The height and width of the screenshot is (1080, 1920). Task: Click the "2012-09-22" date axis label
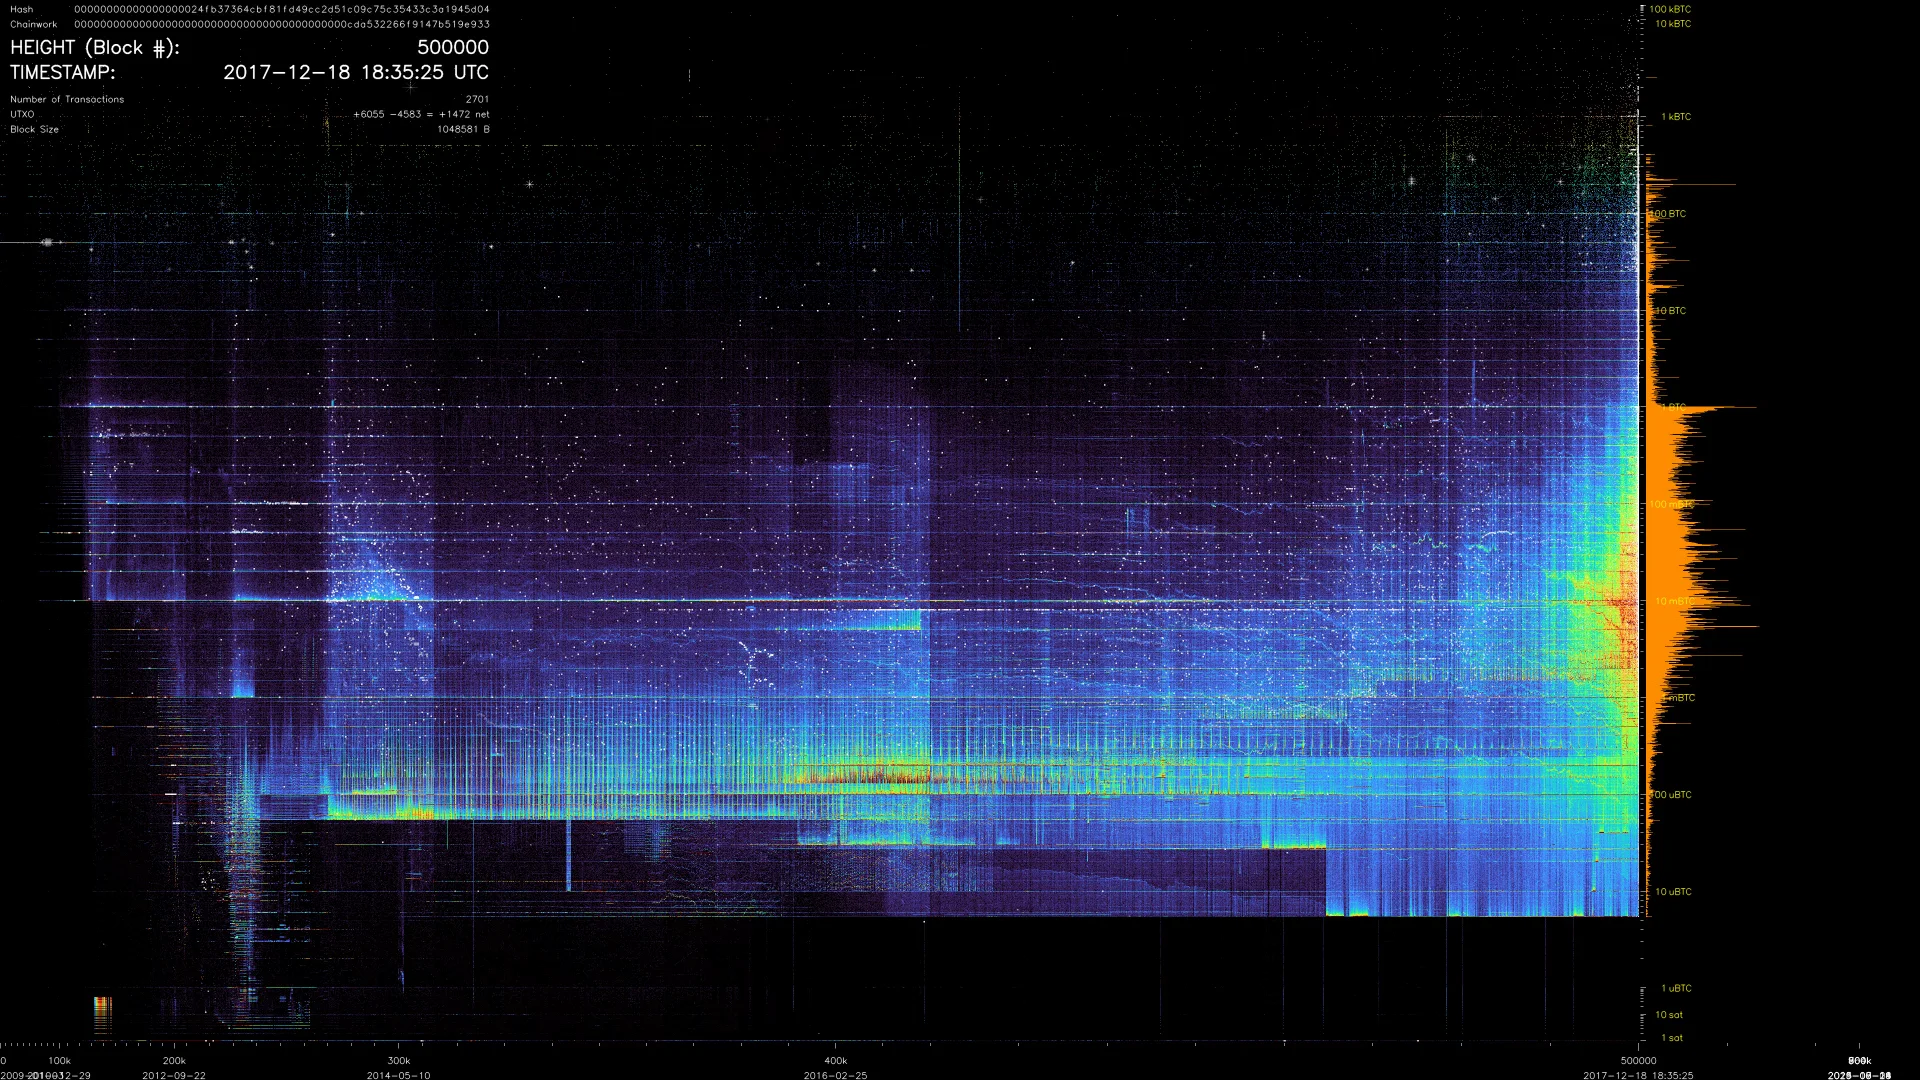pyautogui.click(x=174, y=1075)
